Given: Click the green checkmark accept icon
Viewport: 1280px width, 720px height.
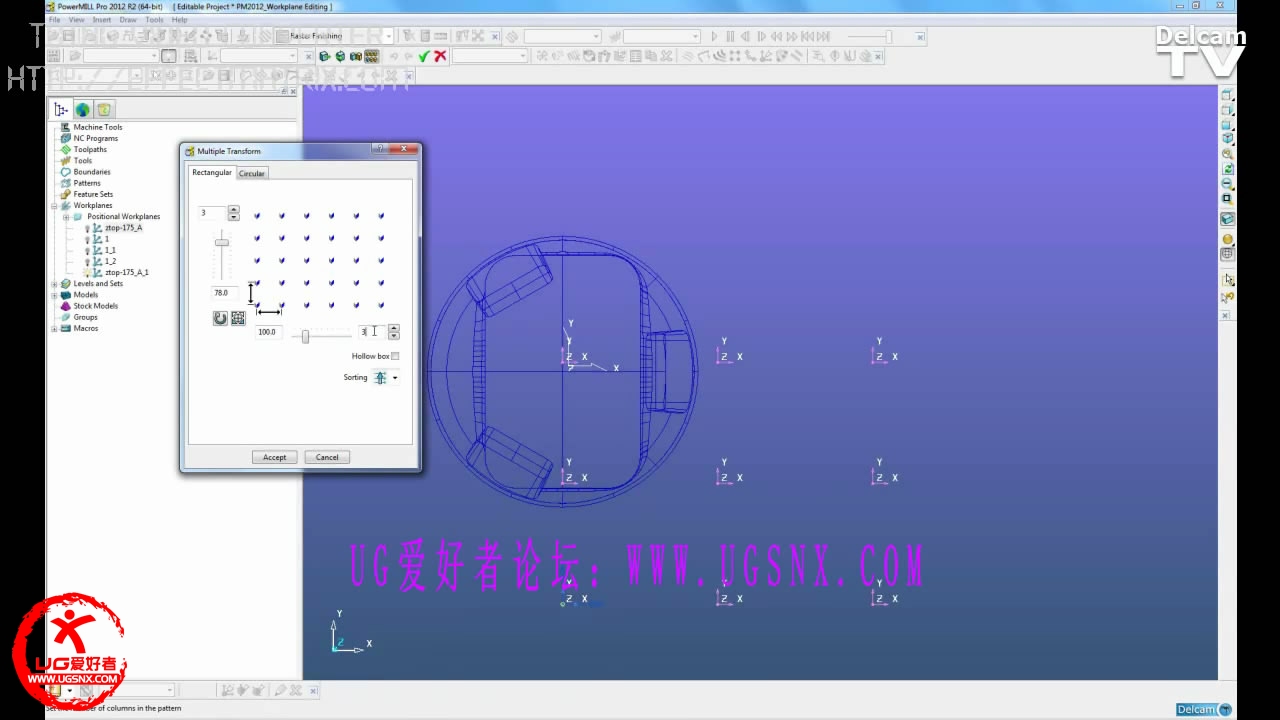Looking at the screenshot, I should tap(423, 56).
